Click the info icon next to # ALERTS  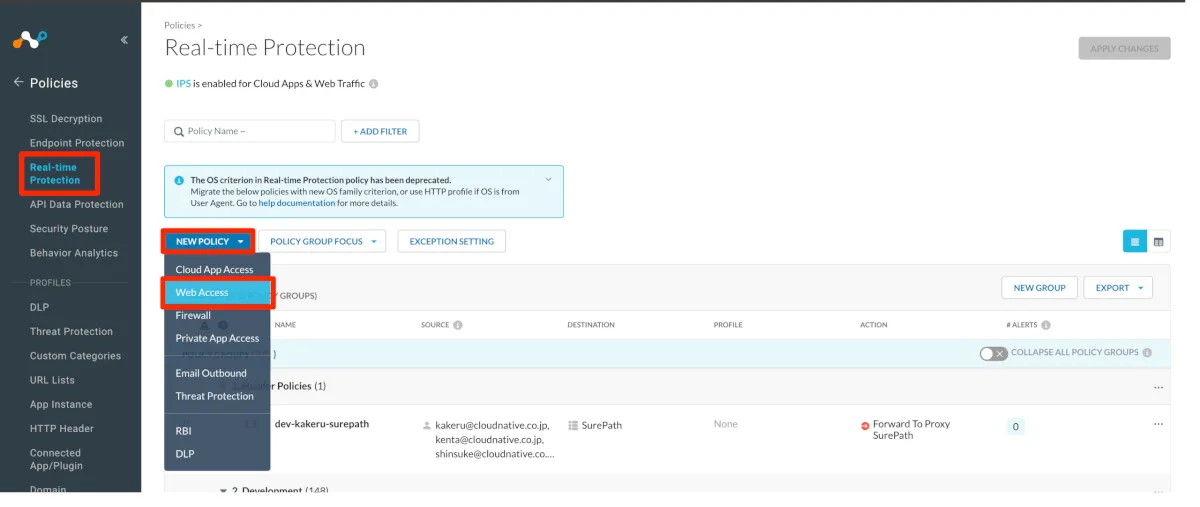click(1046, 325)
